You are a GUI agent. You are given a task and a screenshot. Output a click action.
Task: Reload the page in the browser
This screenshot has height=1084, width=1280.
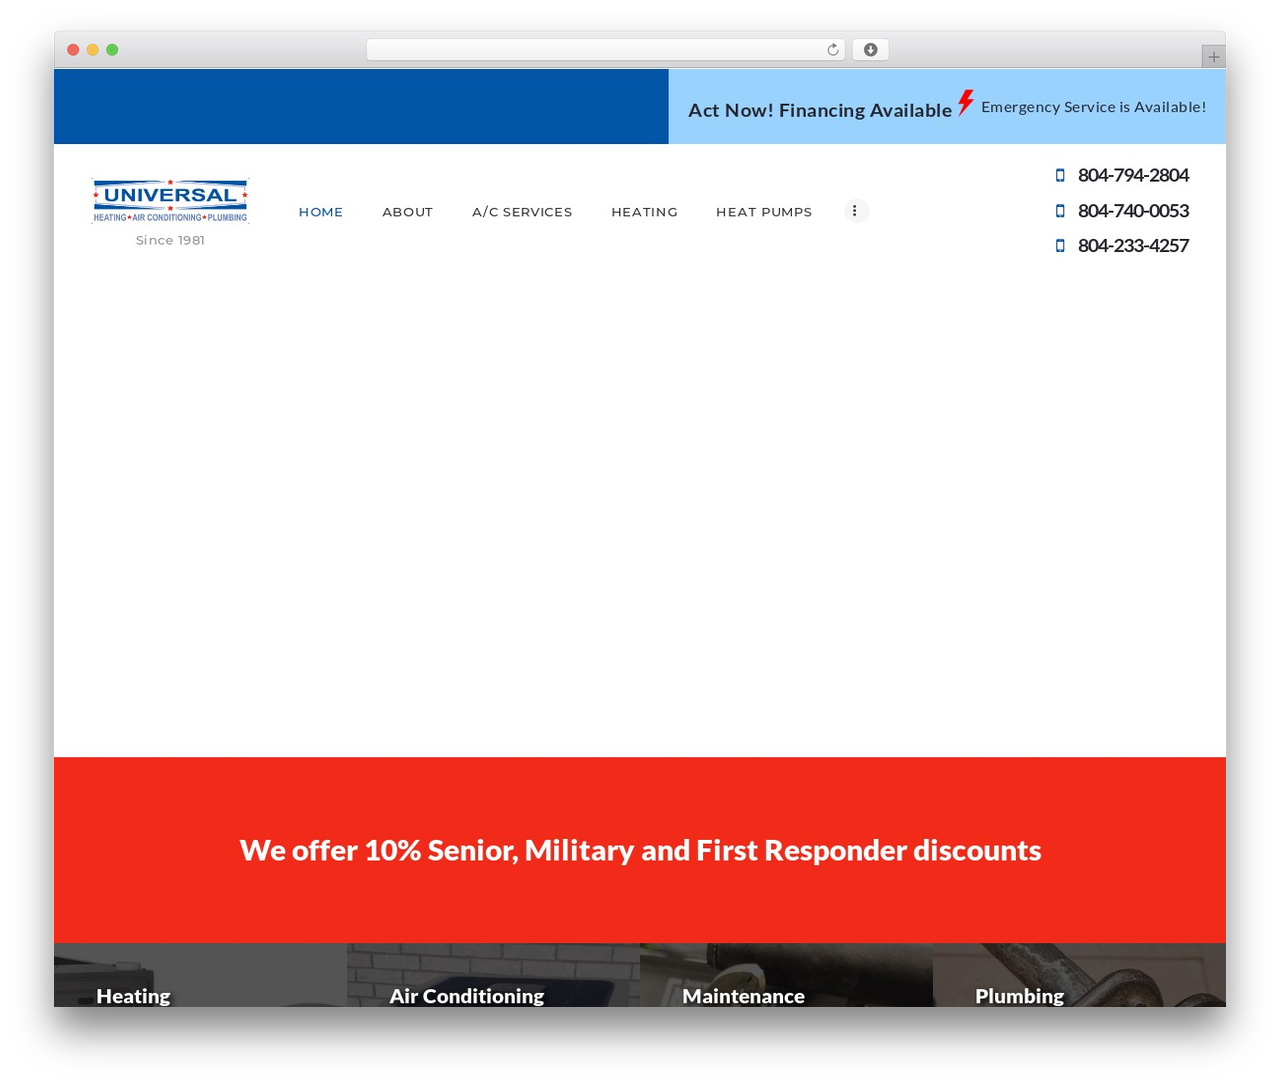[833, 50]
